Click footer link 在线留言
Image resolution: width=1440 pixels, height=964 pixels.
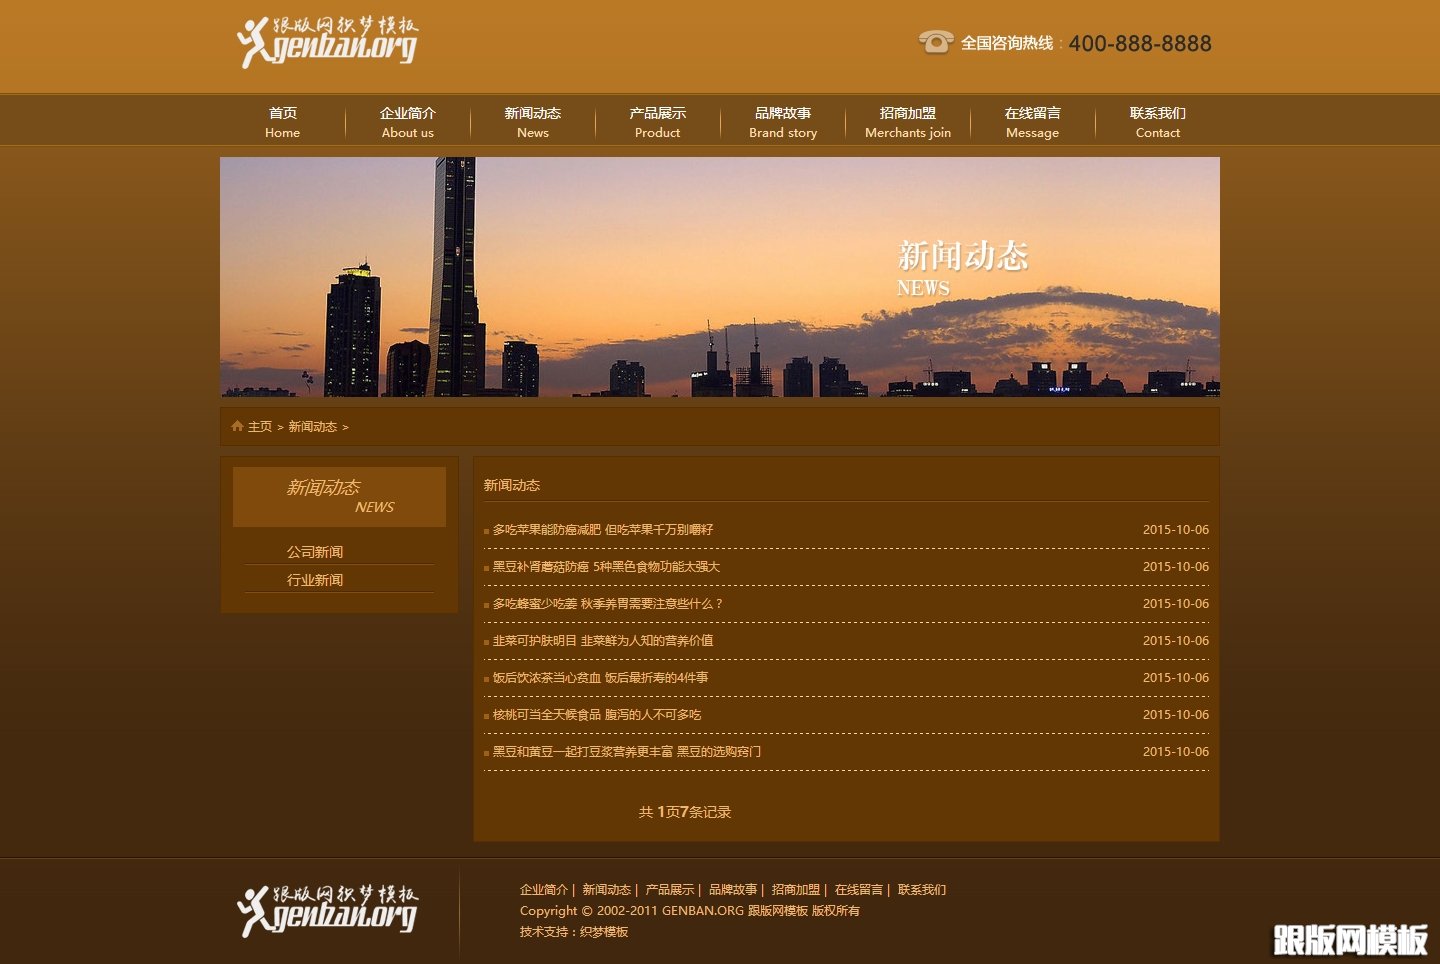point(859,890)
